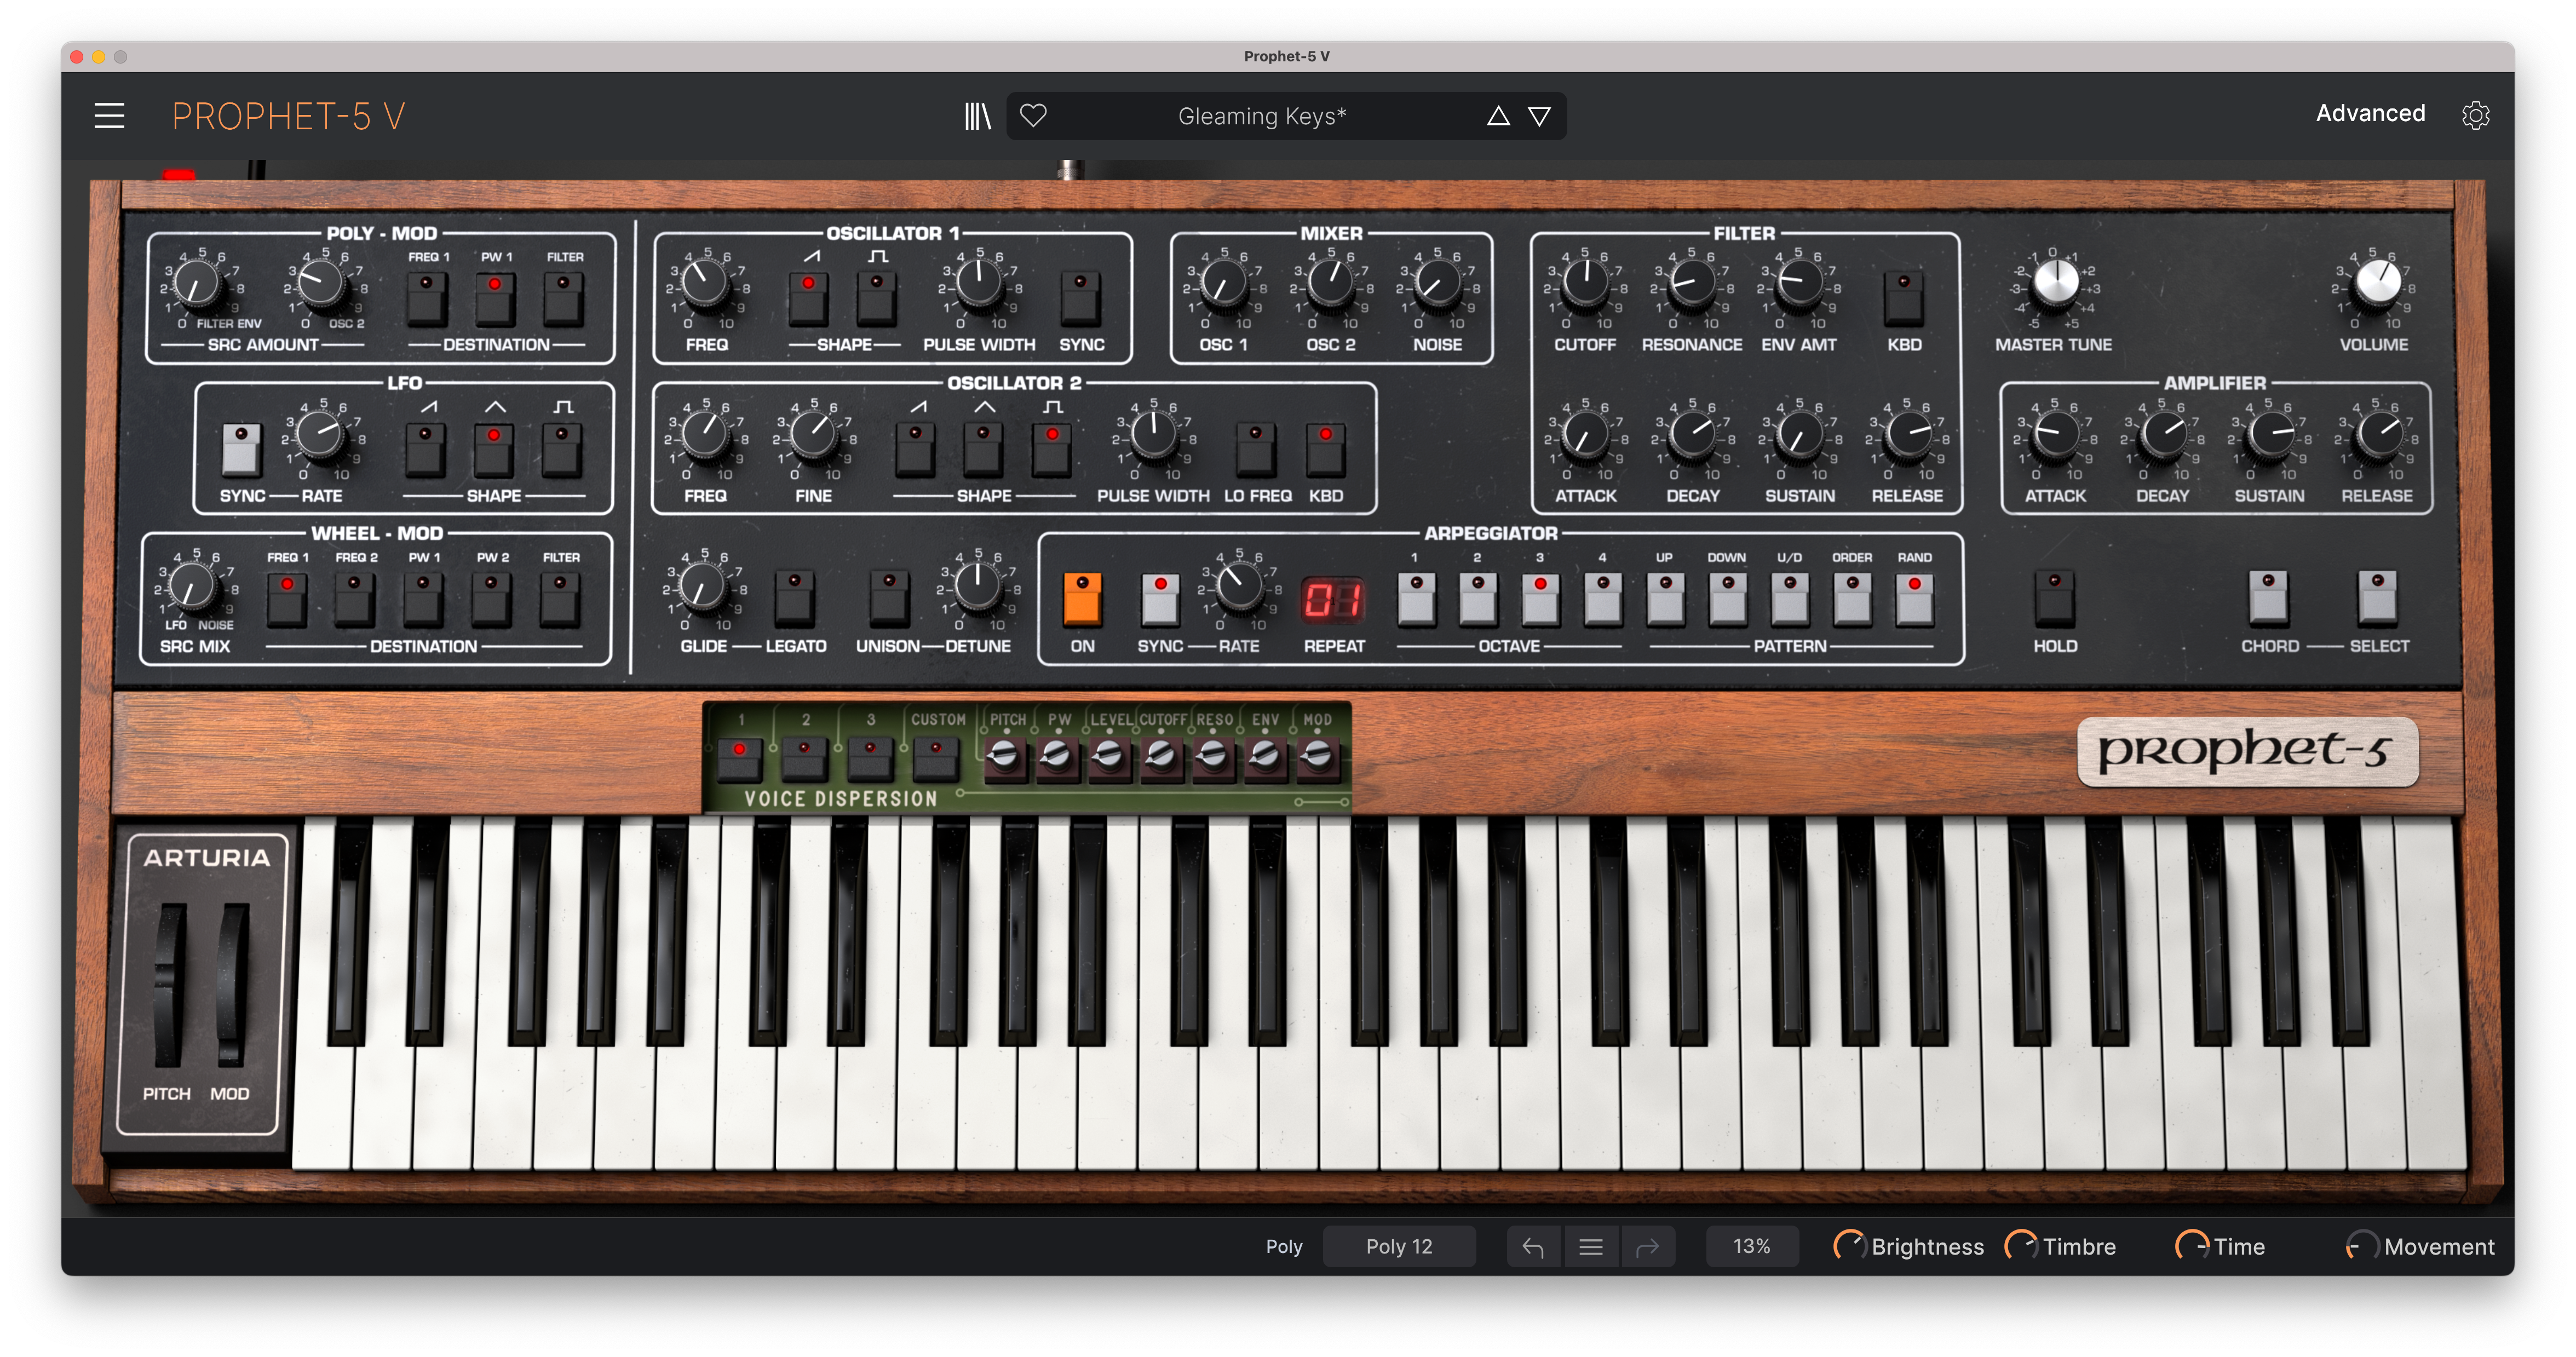This screenshot has height=1357, width=2576.
Task: Toggle the LEGATO button
Action: click(794, 599)
